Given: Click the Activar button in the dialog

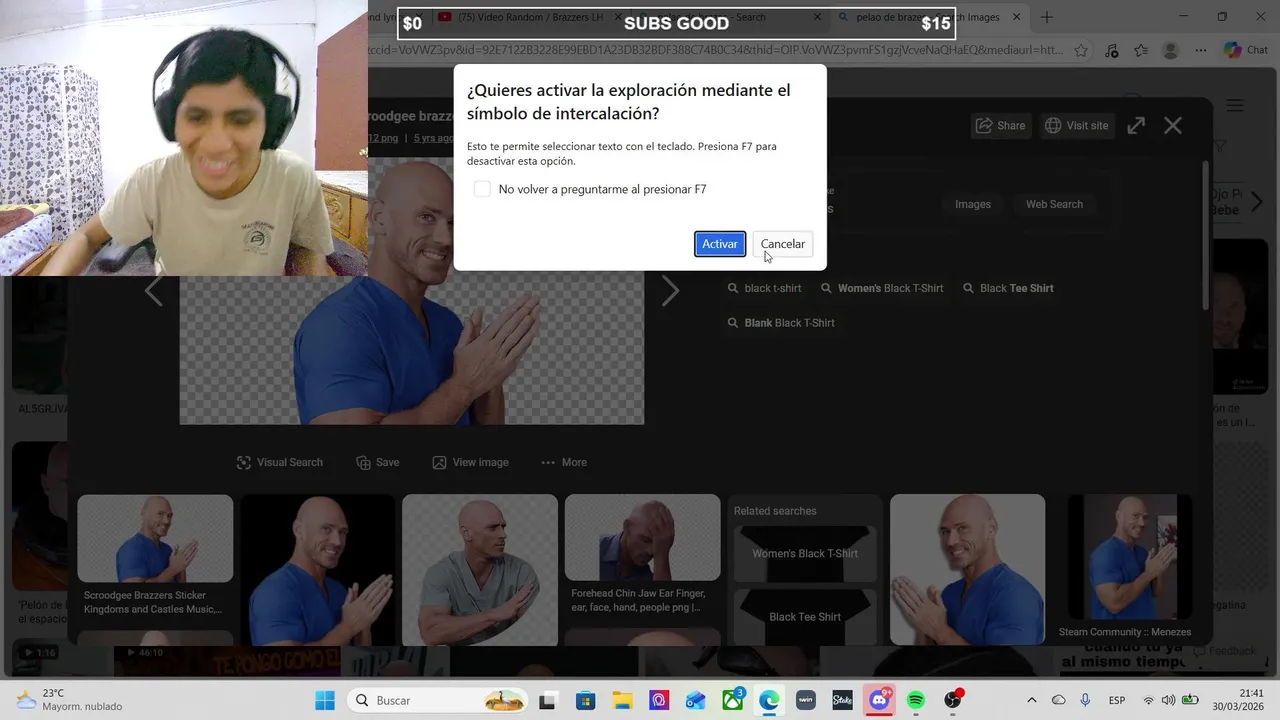Looking at the screenshot, I should point(720,244).
